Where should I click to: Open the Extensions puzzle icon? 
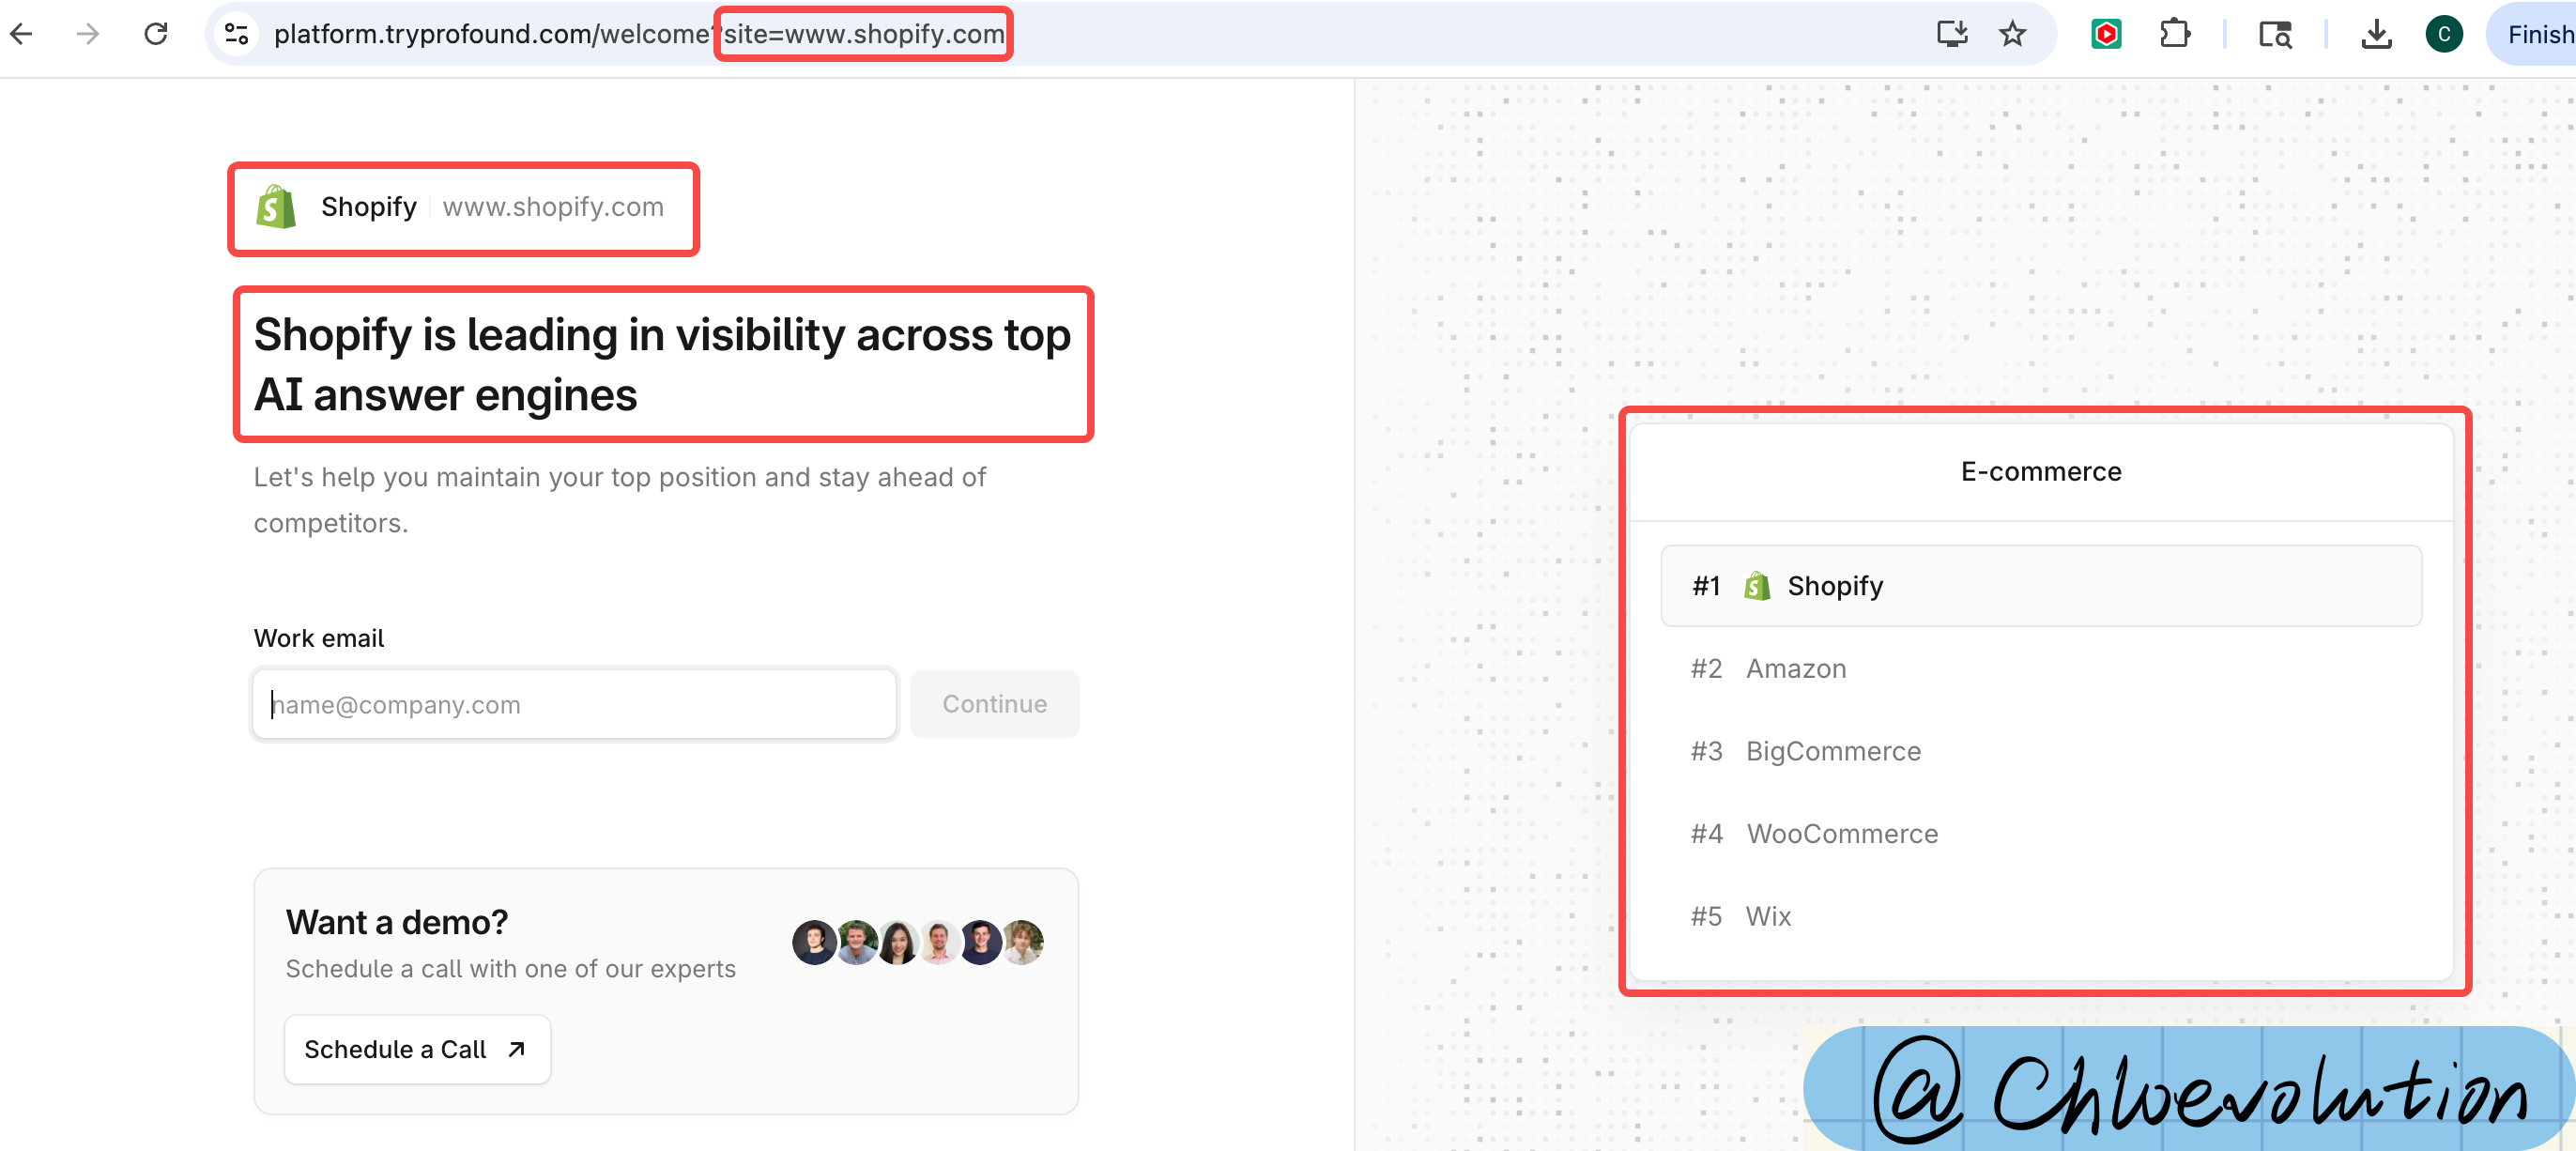pos(2174,34)
